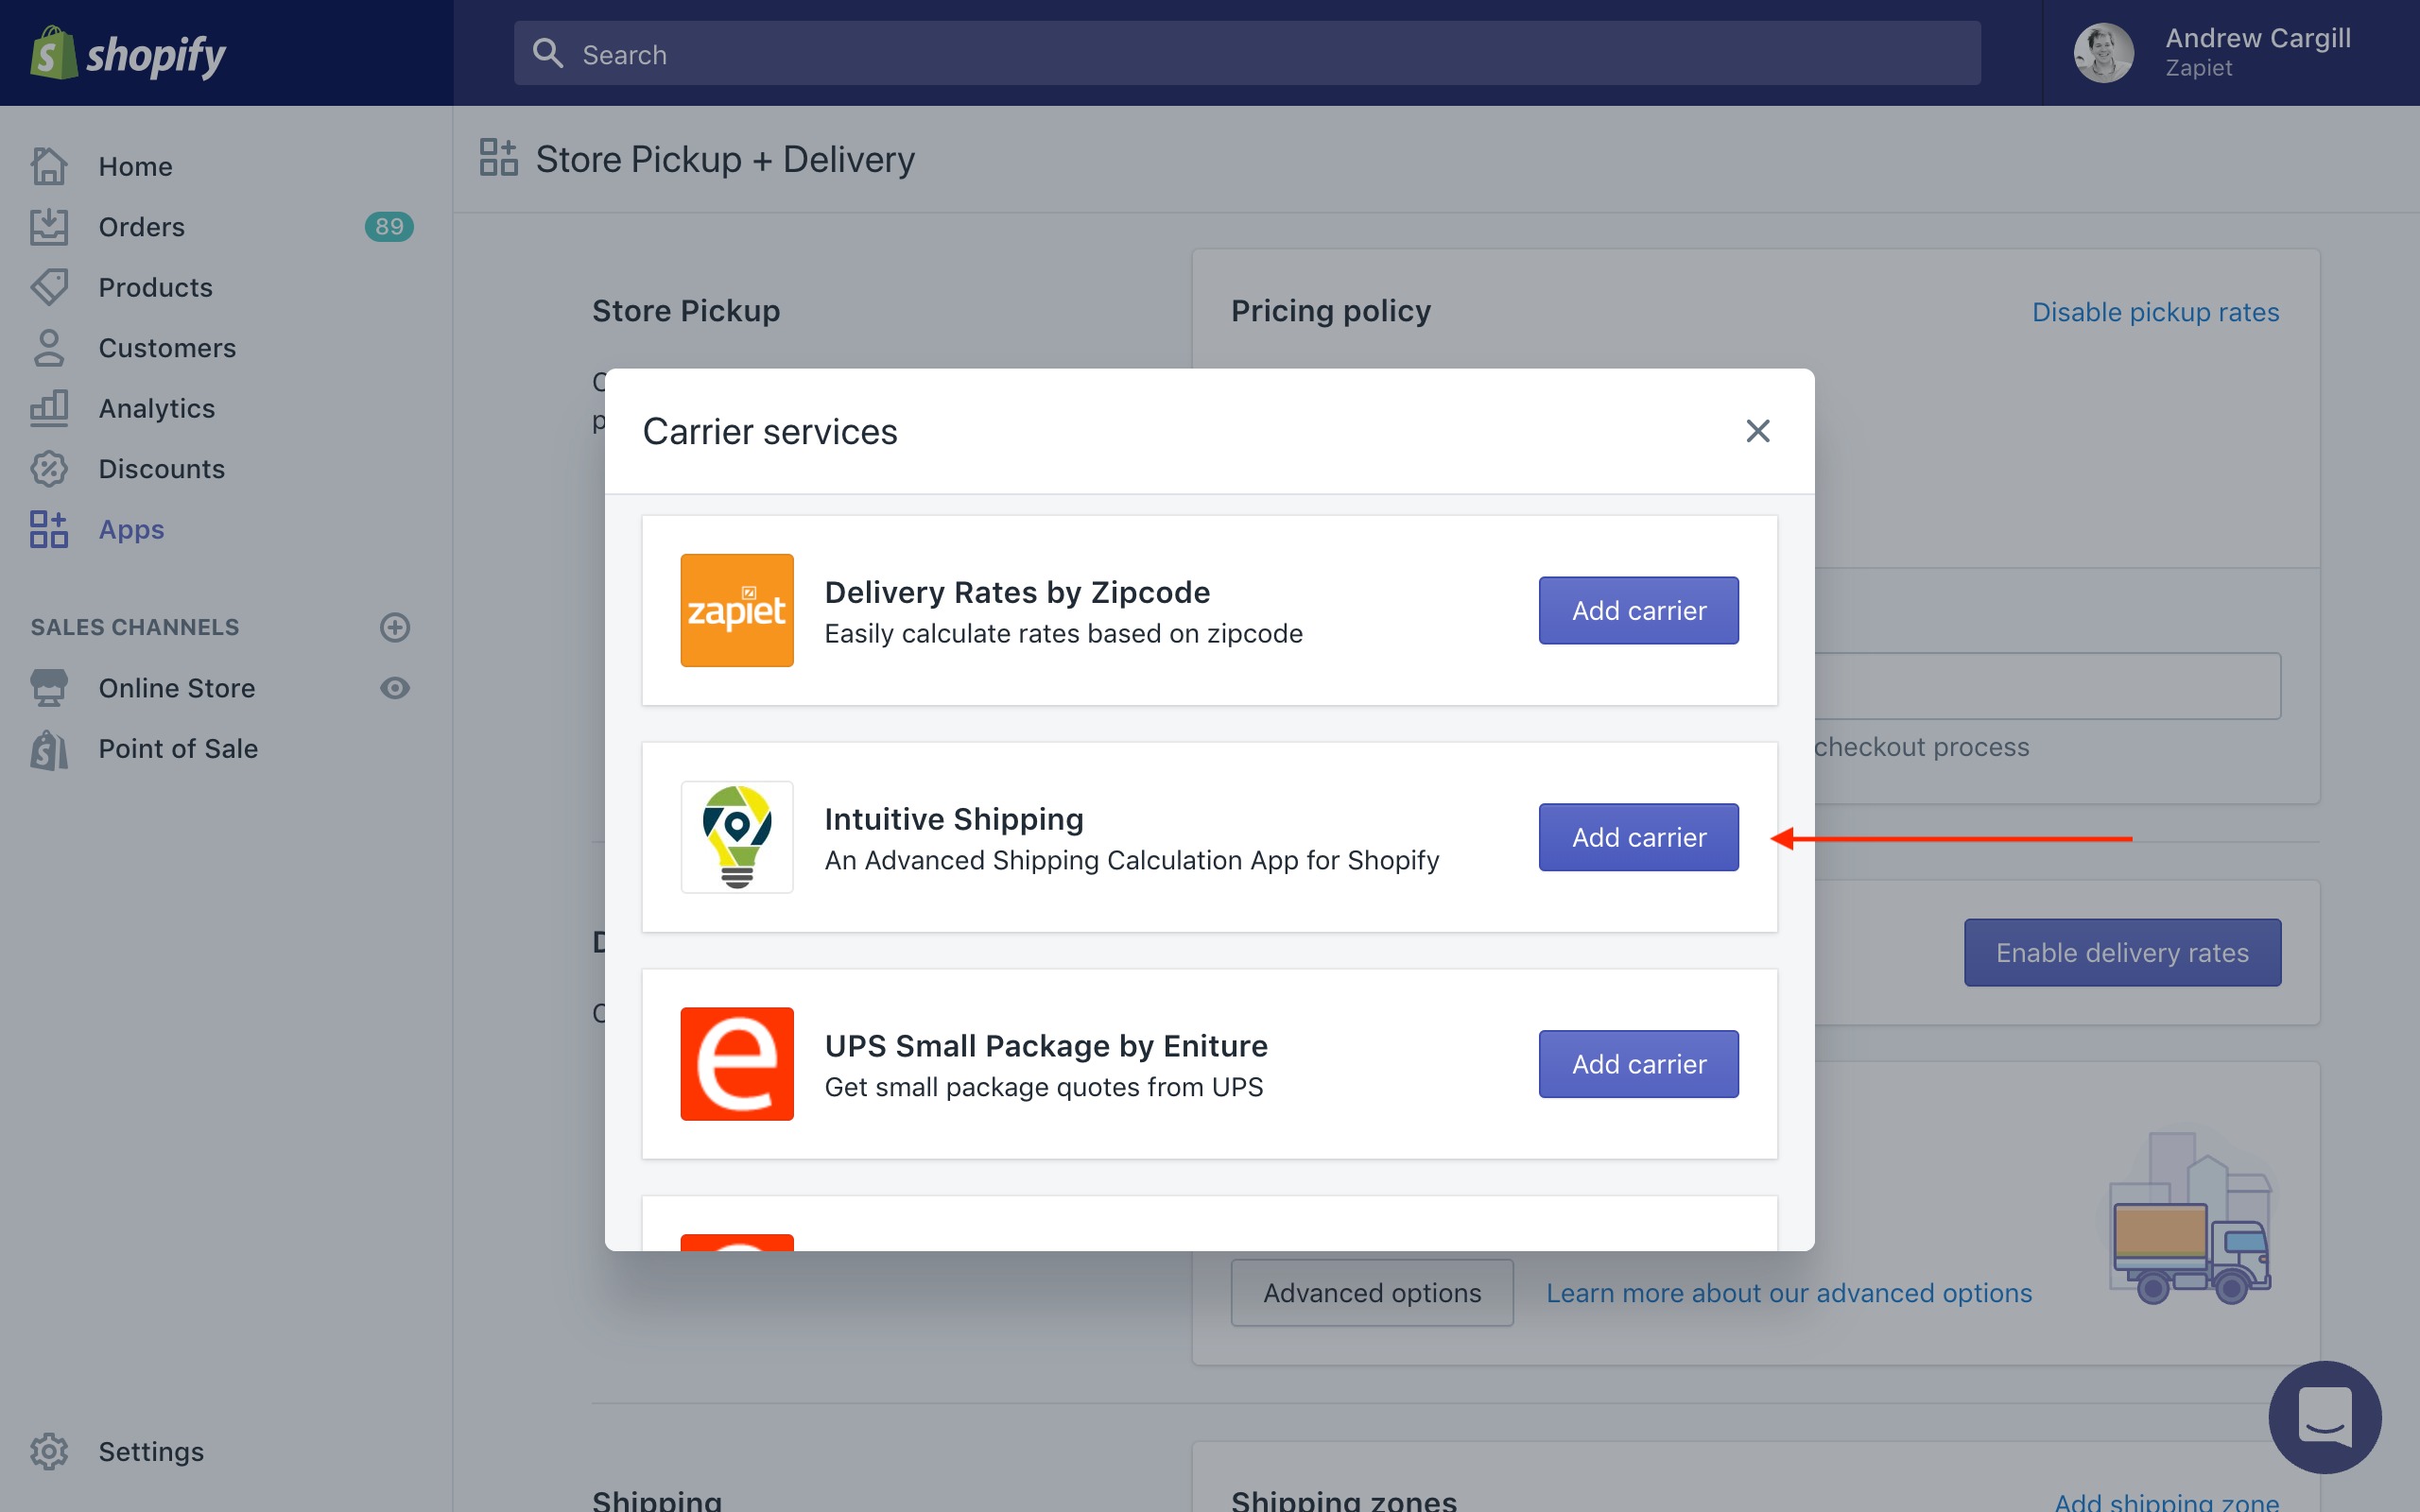Add carrier for Intuitive Shipping
Image resolution: width=2420 pixels, height=1512 pixels.
point(1638,837)
